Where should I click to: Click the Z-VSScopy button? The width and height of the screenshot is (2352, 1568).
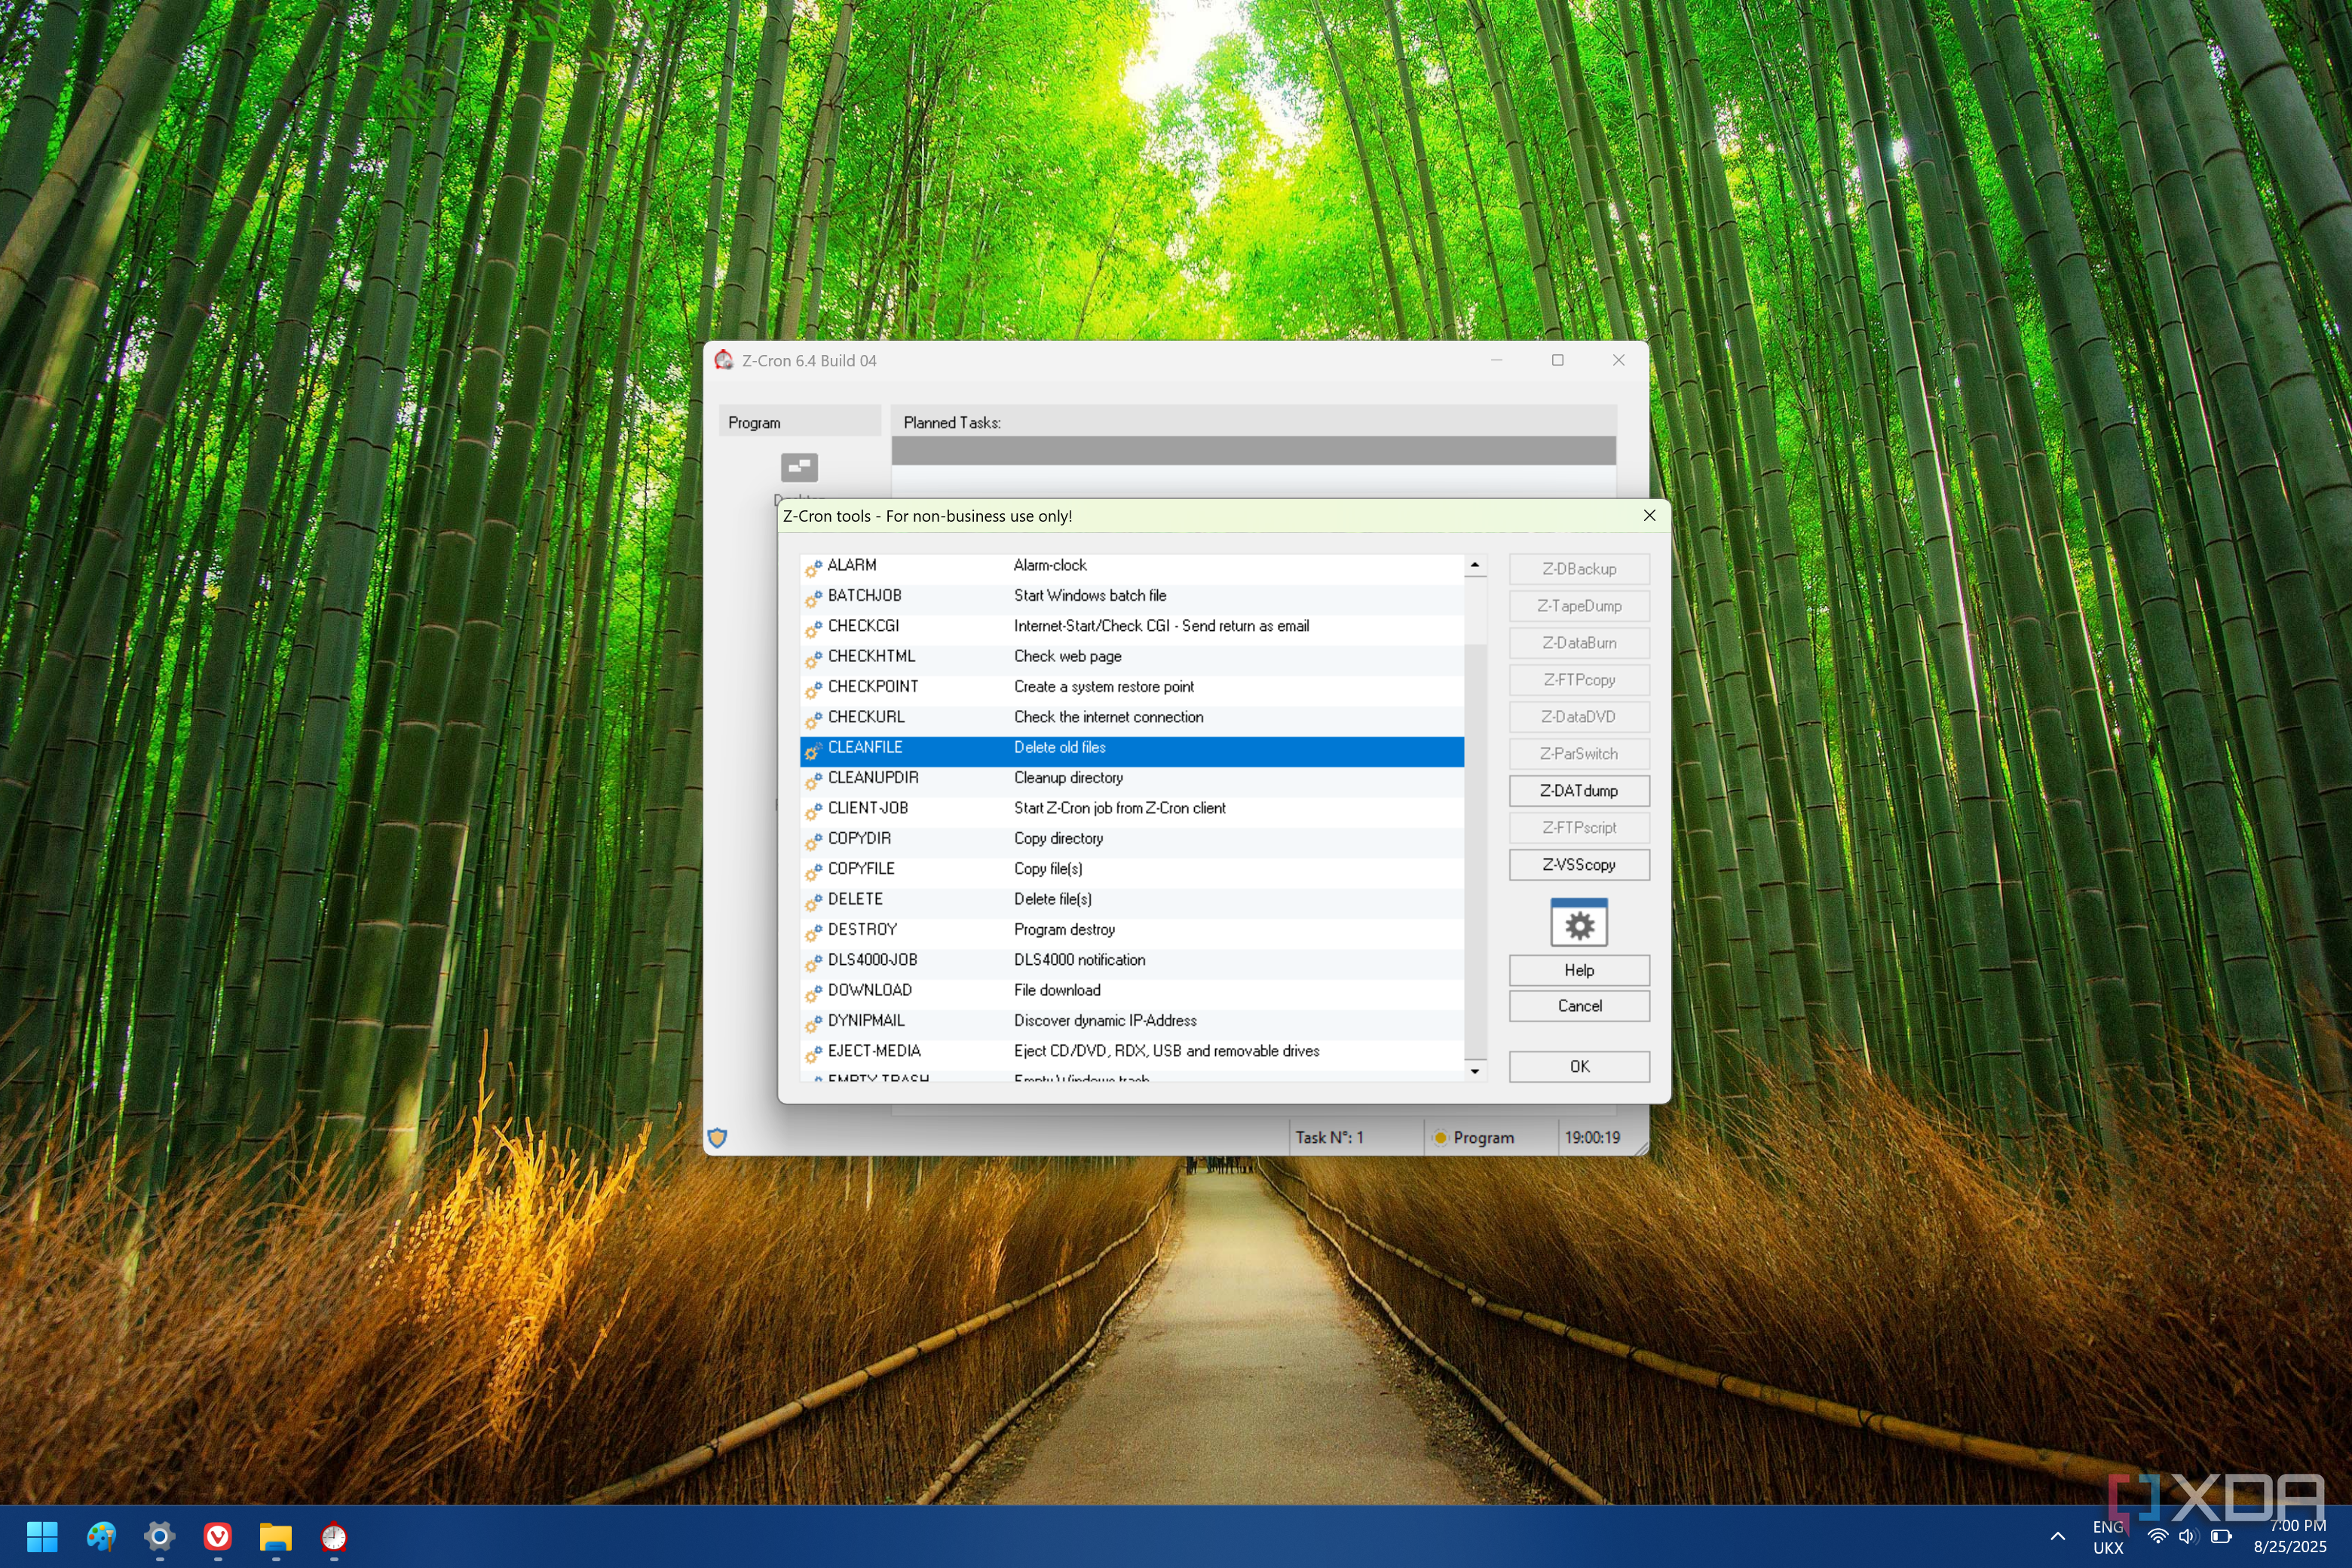point(1579,865)
